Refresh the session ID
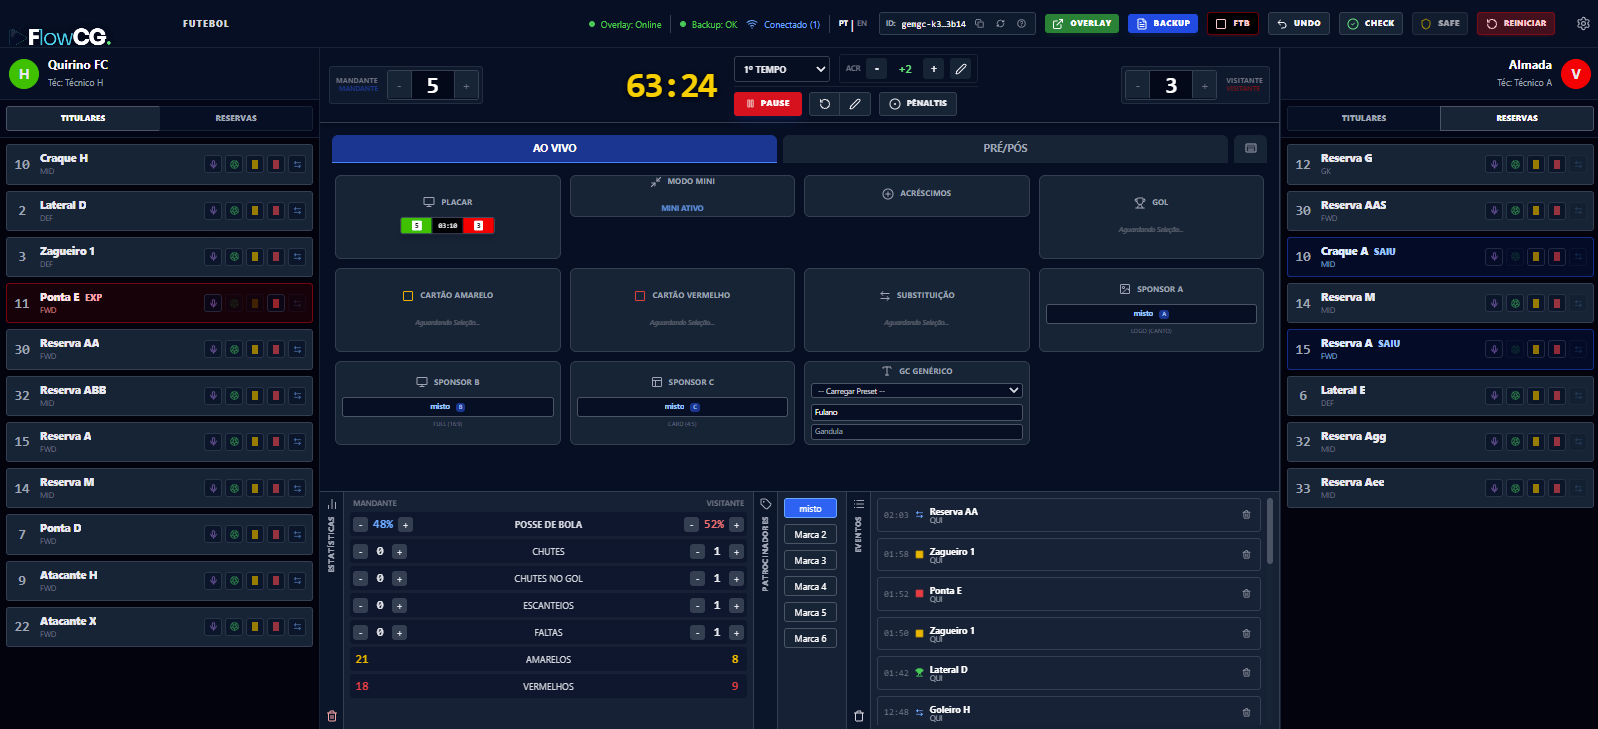 pyautogui.click(x=1000, y=24)
